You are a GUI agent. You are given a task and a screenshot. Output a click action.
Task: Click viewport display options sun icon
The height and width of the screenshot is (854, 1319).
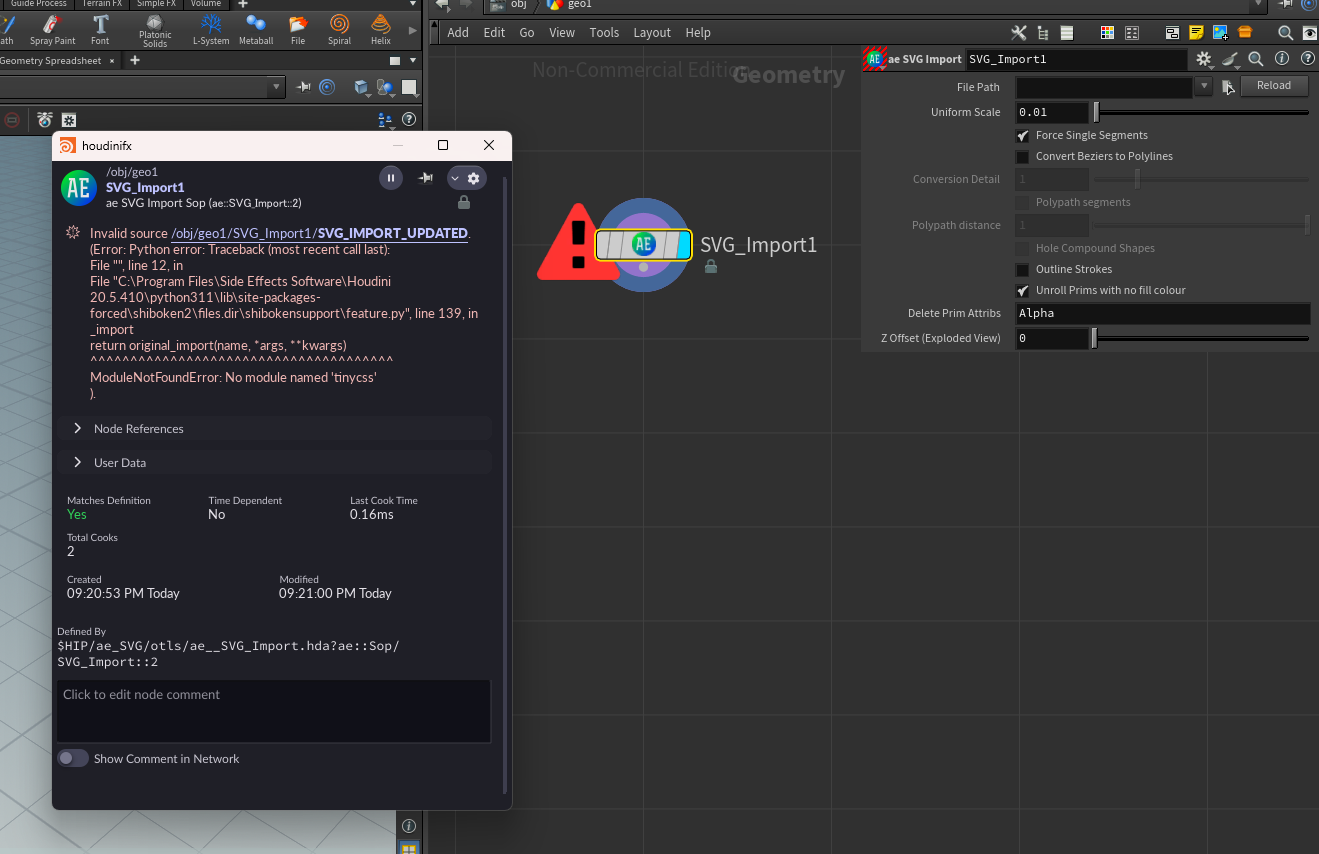point(69,119)
